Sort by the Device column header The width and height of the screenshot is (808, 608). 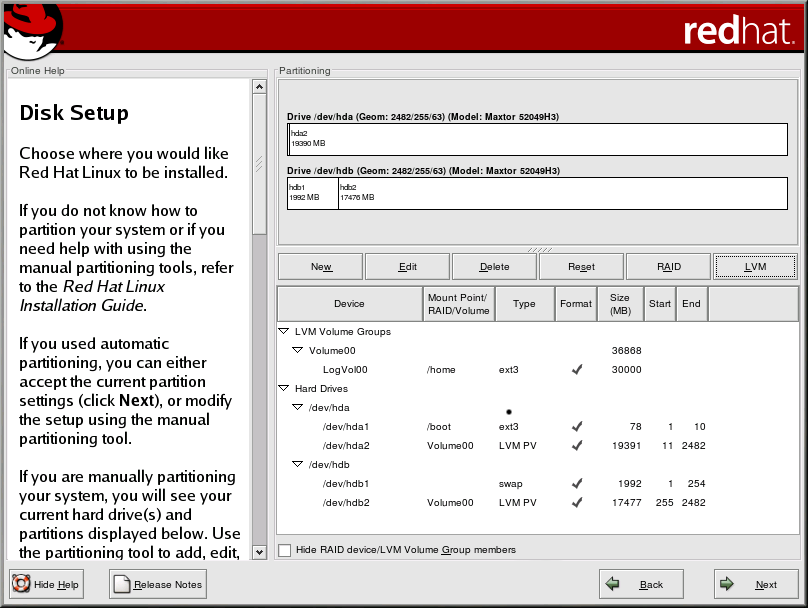click(349, 303)
